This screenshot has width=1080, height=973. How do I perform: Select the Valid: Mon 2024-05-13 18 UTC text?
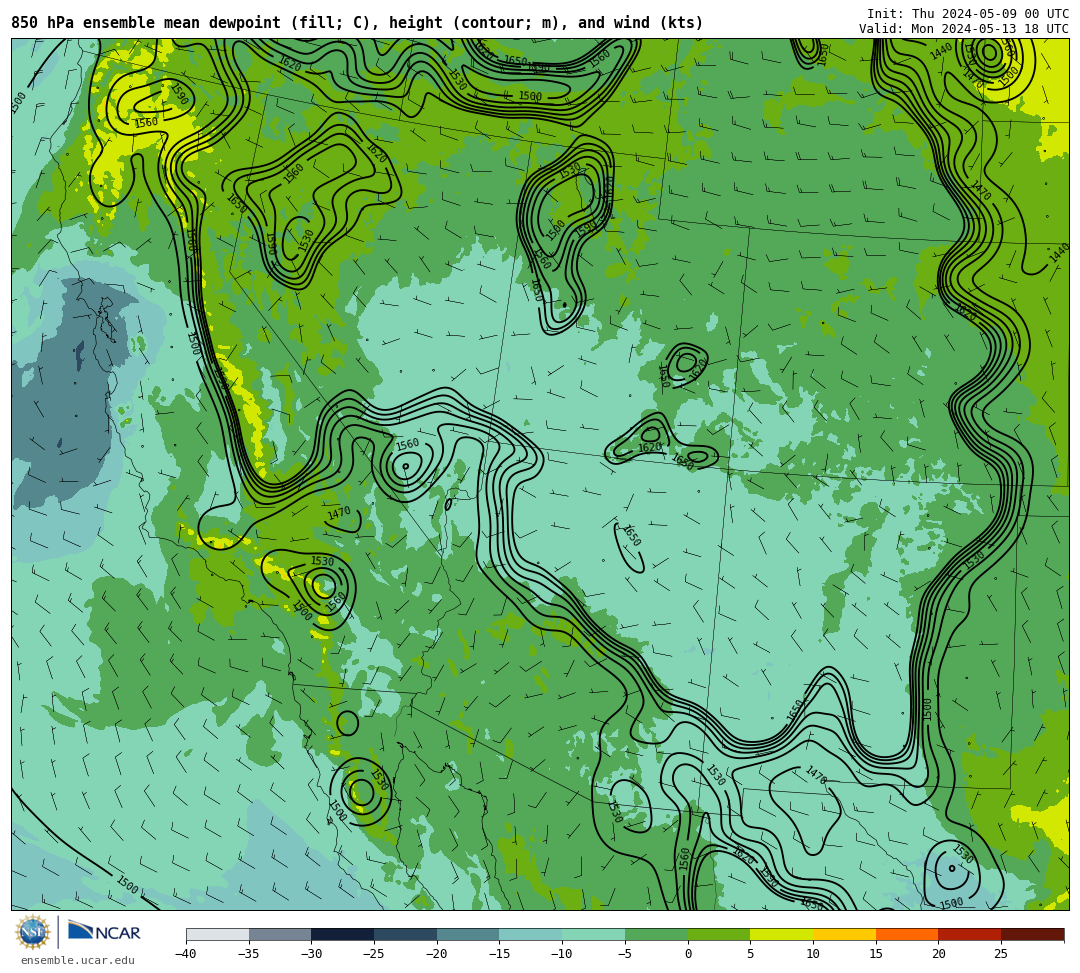point(964,29)
